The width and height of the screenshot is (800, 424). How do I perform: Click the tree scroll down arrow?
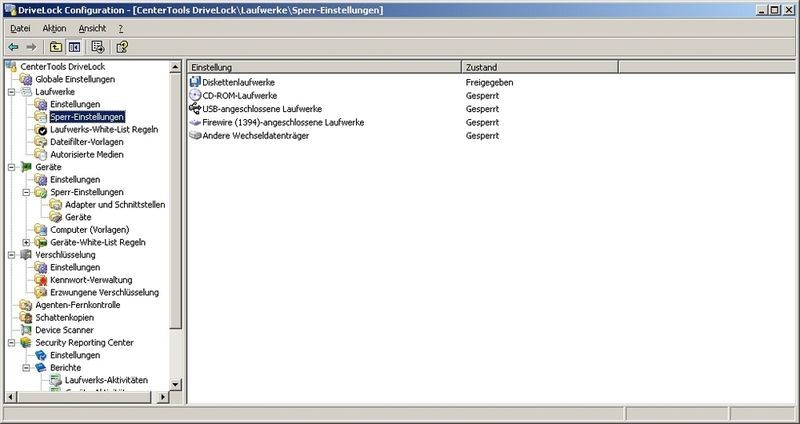coord(176,384)
